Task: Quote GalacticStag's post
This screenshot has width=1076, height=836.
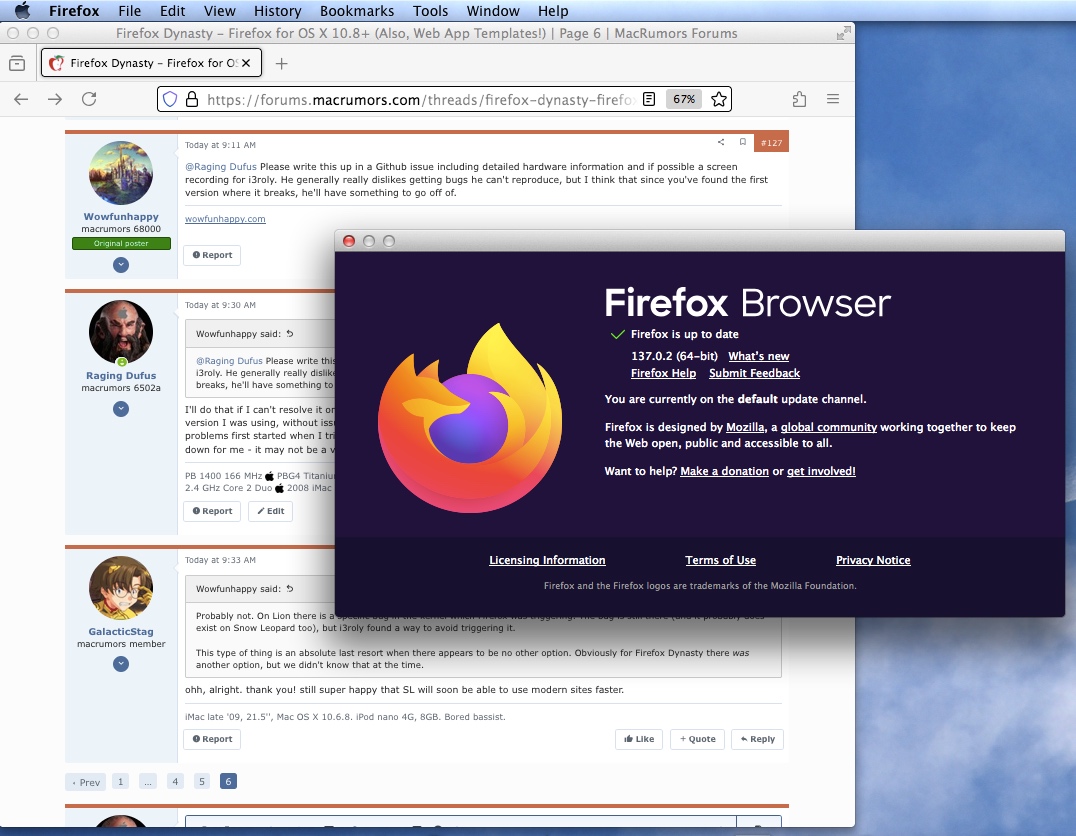Action: pyautogui.click(x=697, y=739)
